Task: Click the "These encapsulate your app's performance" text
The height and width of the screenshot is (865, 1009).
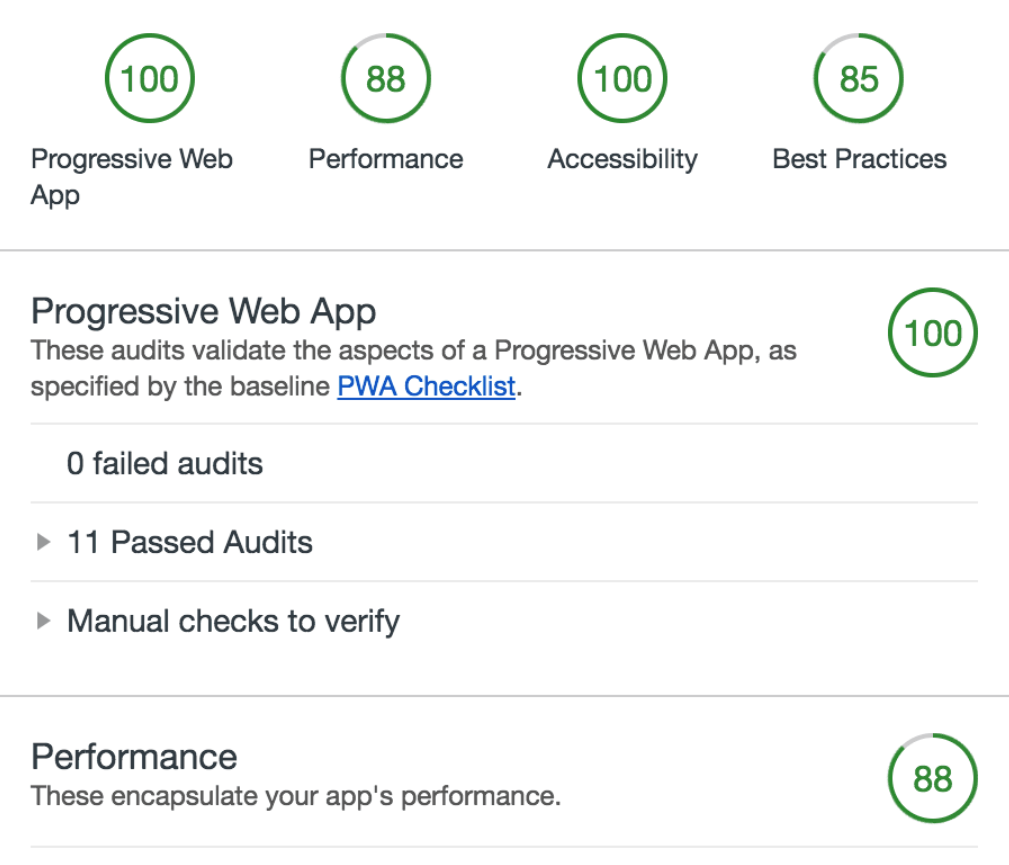Action: 296,797
